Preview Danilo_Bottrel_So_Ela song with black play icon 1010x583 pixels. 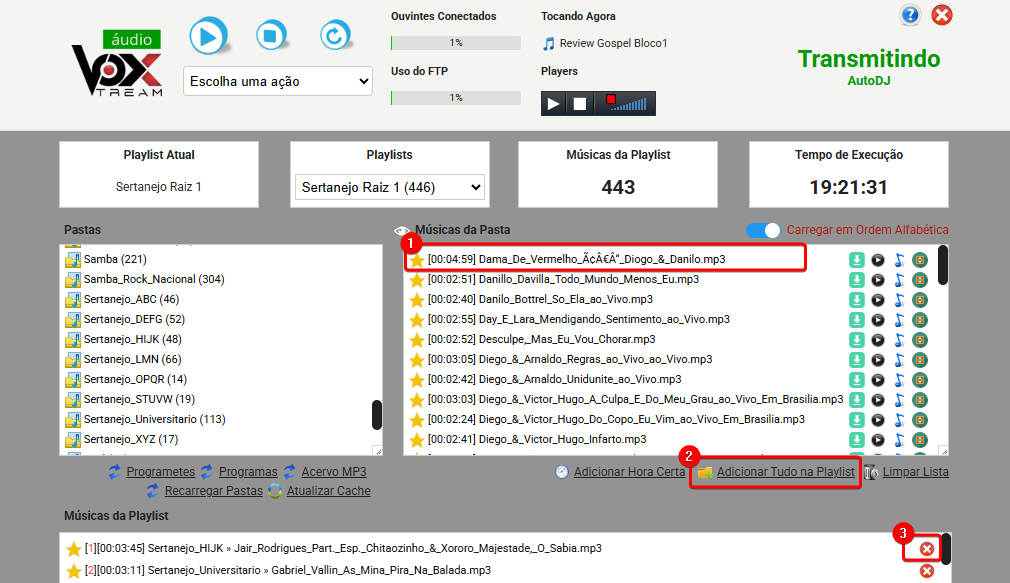(878, 300)
